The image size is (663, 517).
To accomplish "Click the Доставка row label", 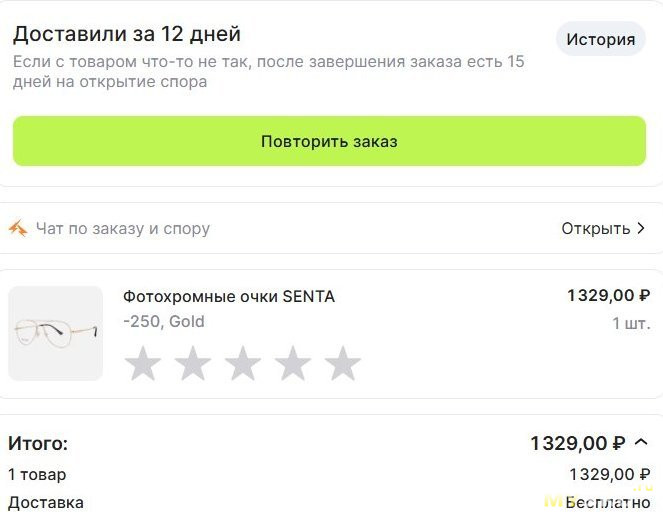I will (x=46, y=503).
